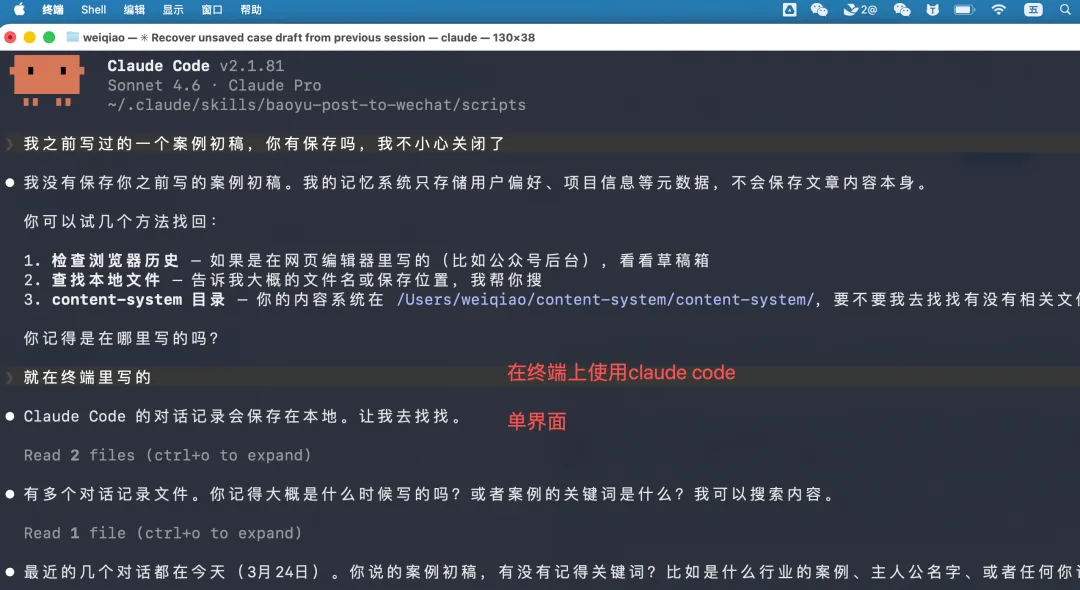Click 'Sonnet 4.6 · Claude Pro' line
This screenshot has height=590, width=1080.
point(214,85)
